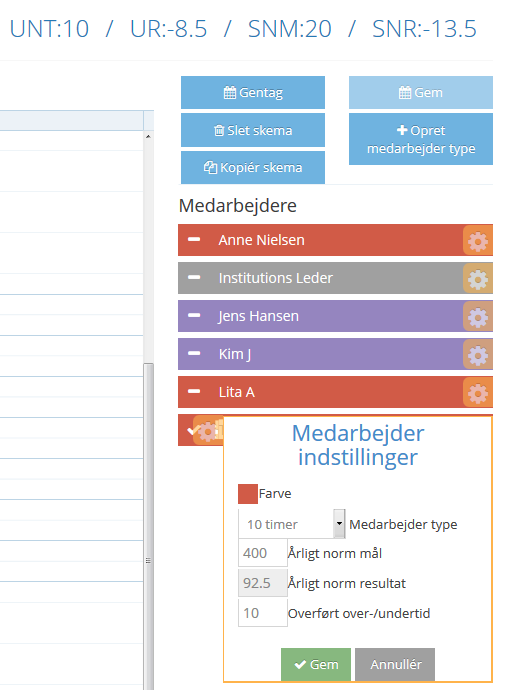The width and height of the screenshot is (512, 690).
Task: Click the UR:-8.5 header value
Action: 168,29
